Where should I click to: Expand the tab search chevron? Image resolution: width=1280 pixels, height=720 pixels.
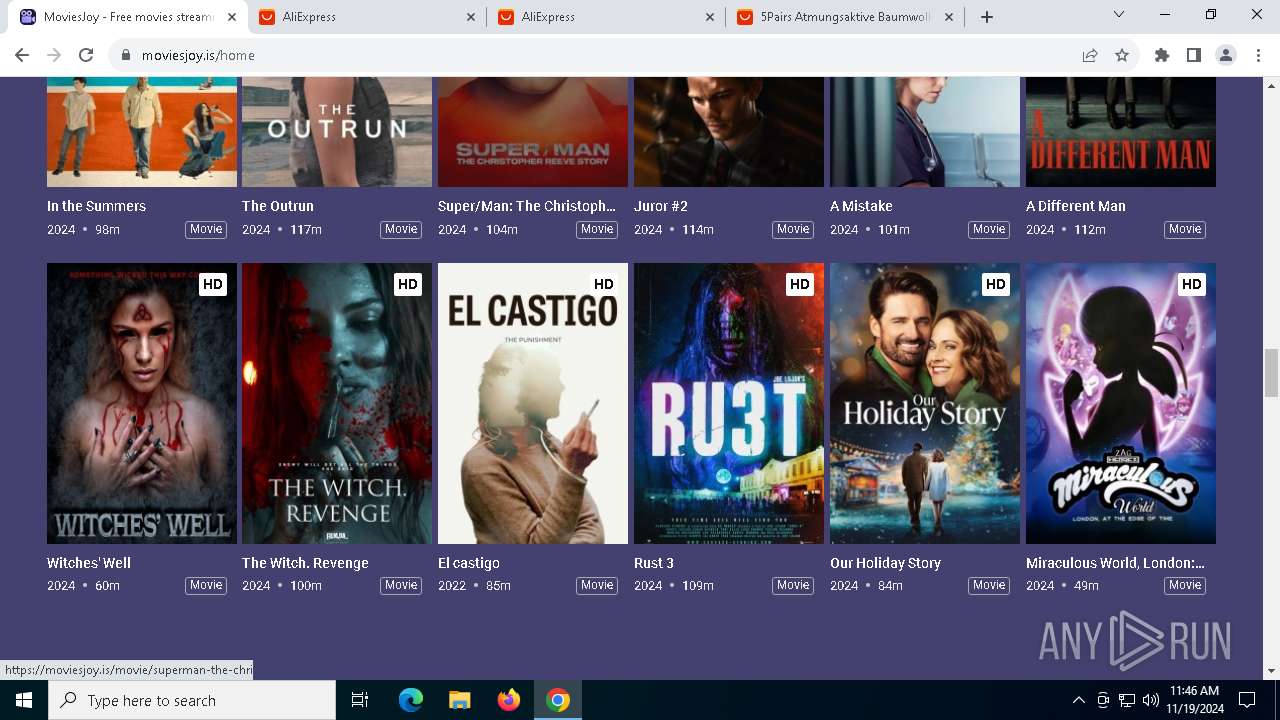coord(1119,14)
